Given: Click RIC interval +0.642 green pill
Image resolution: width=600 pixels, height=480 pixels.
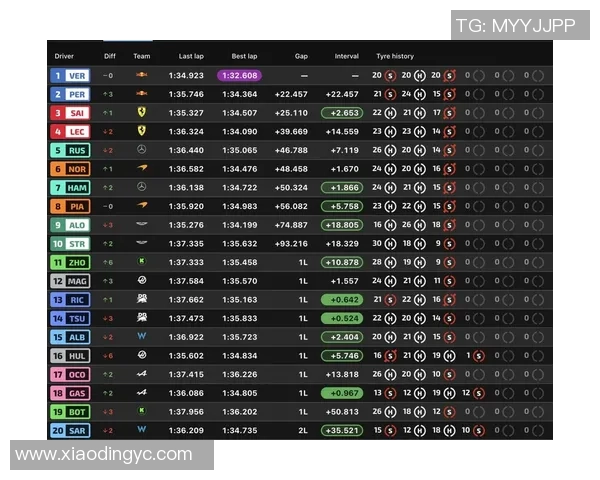Looking at the screenshot, I should [x=342, y=300].
